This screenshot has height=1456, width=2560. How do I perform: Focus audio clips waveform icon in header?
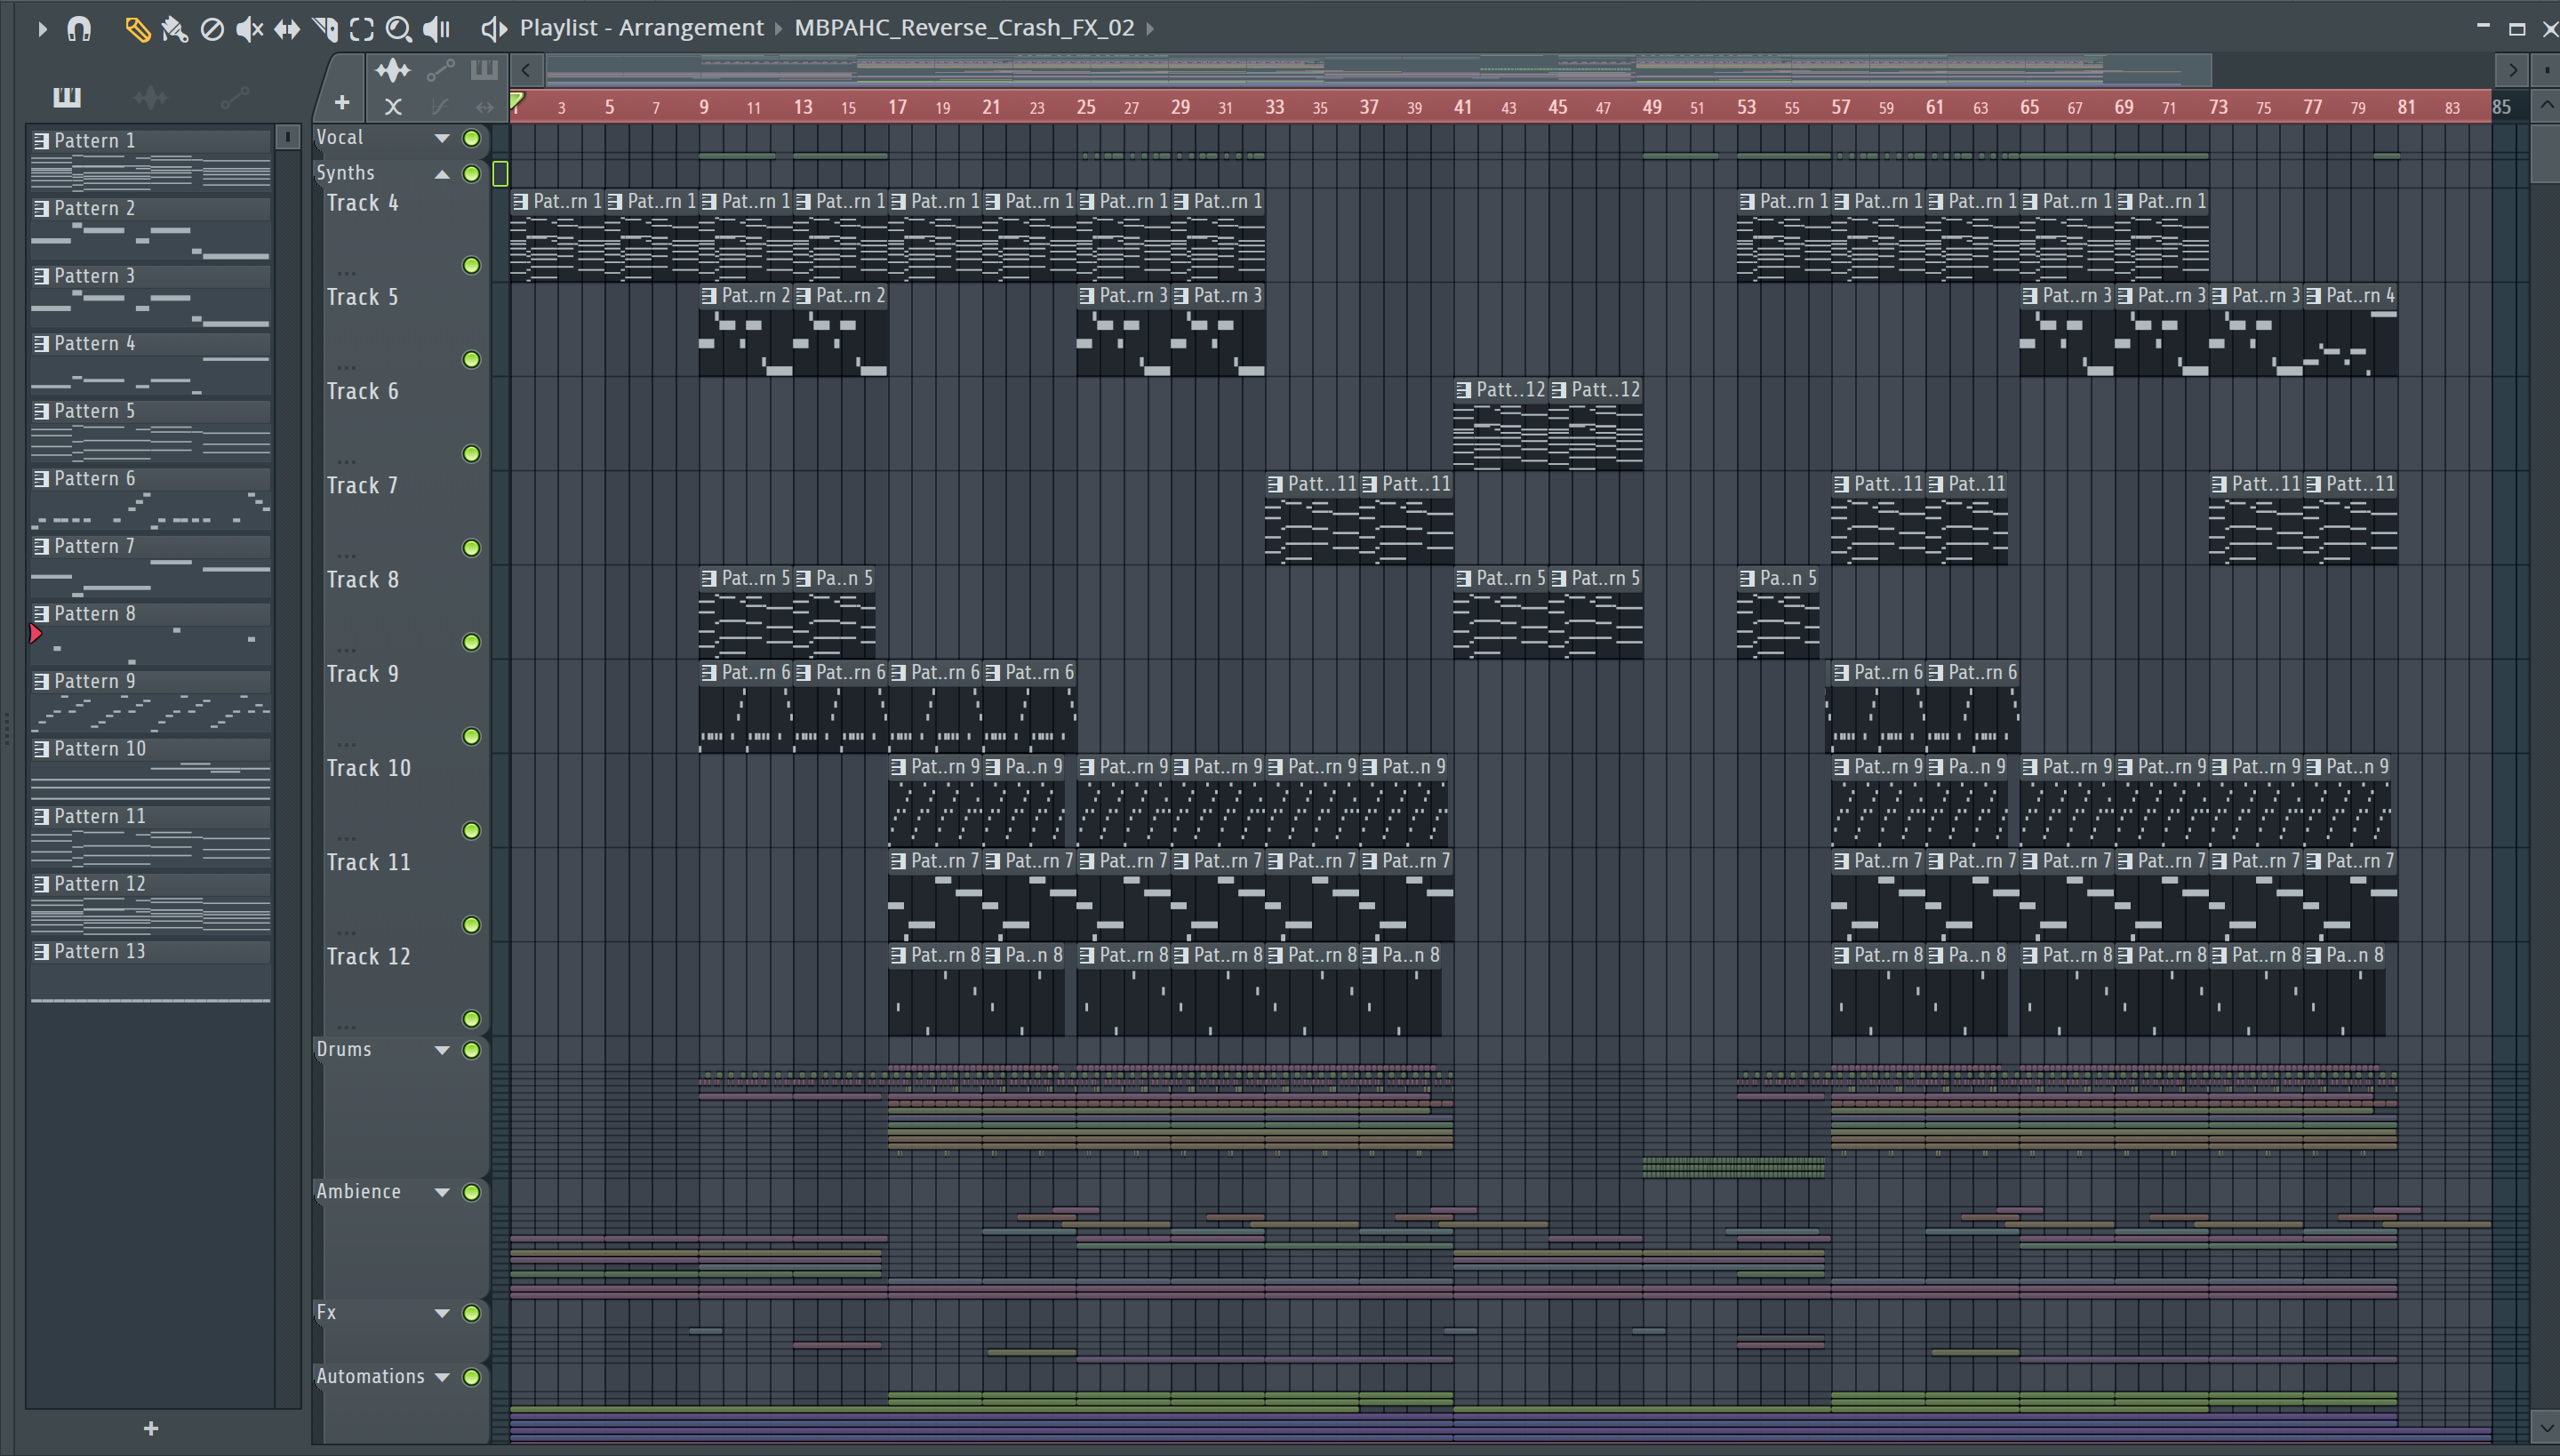[x=393, y=70]
